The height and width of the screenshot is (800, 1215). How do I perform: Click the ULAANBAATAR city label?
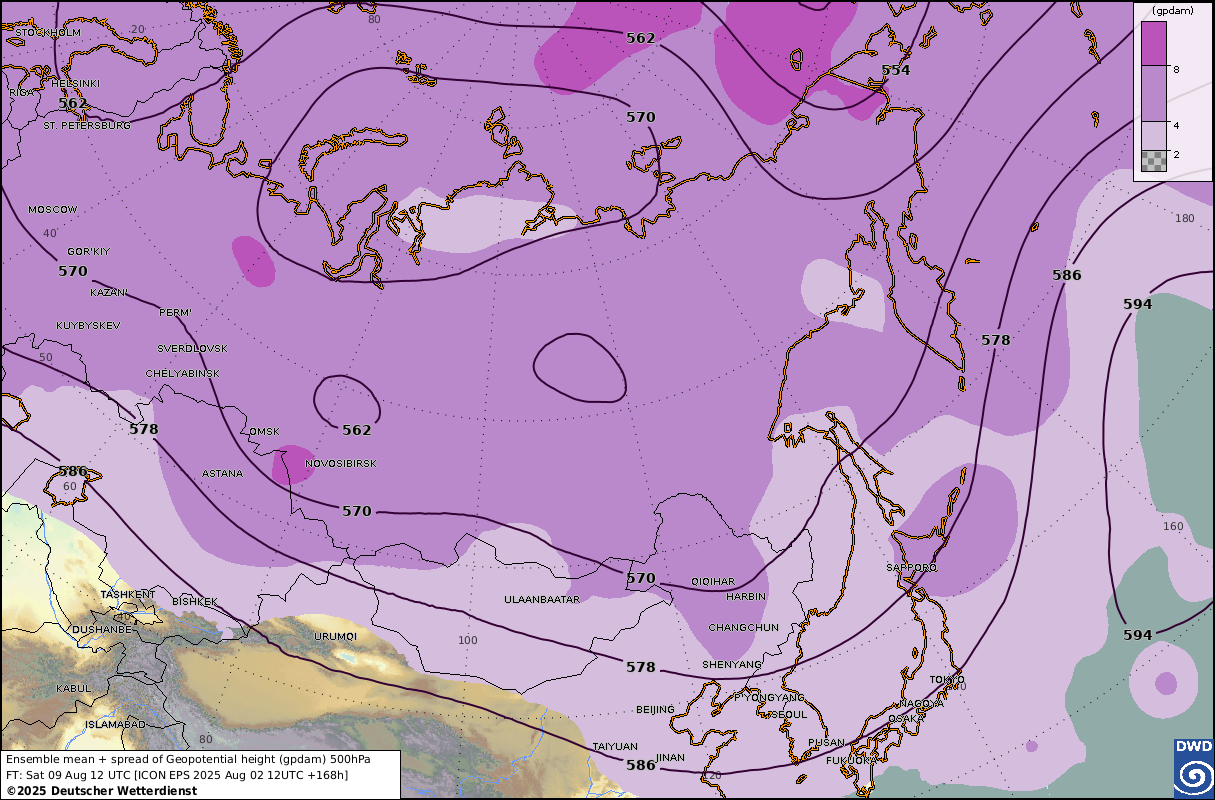click(542, 600)
